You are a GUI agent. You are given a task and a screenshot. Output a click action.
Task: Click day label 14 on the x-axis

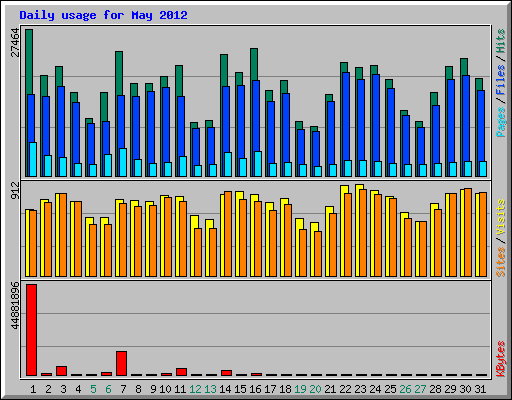[225, 389]
